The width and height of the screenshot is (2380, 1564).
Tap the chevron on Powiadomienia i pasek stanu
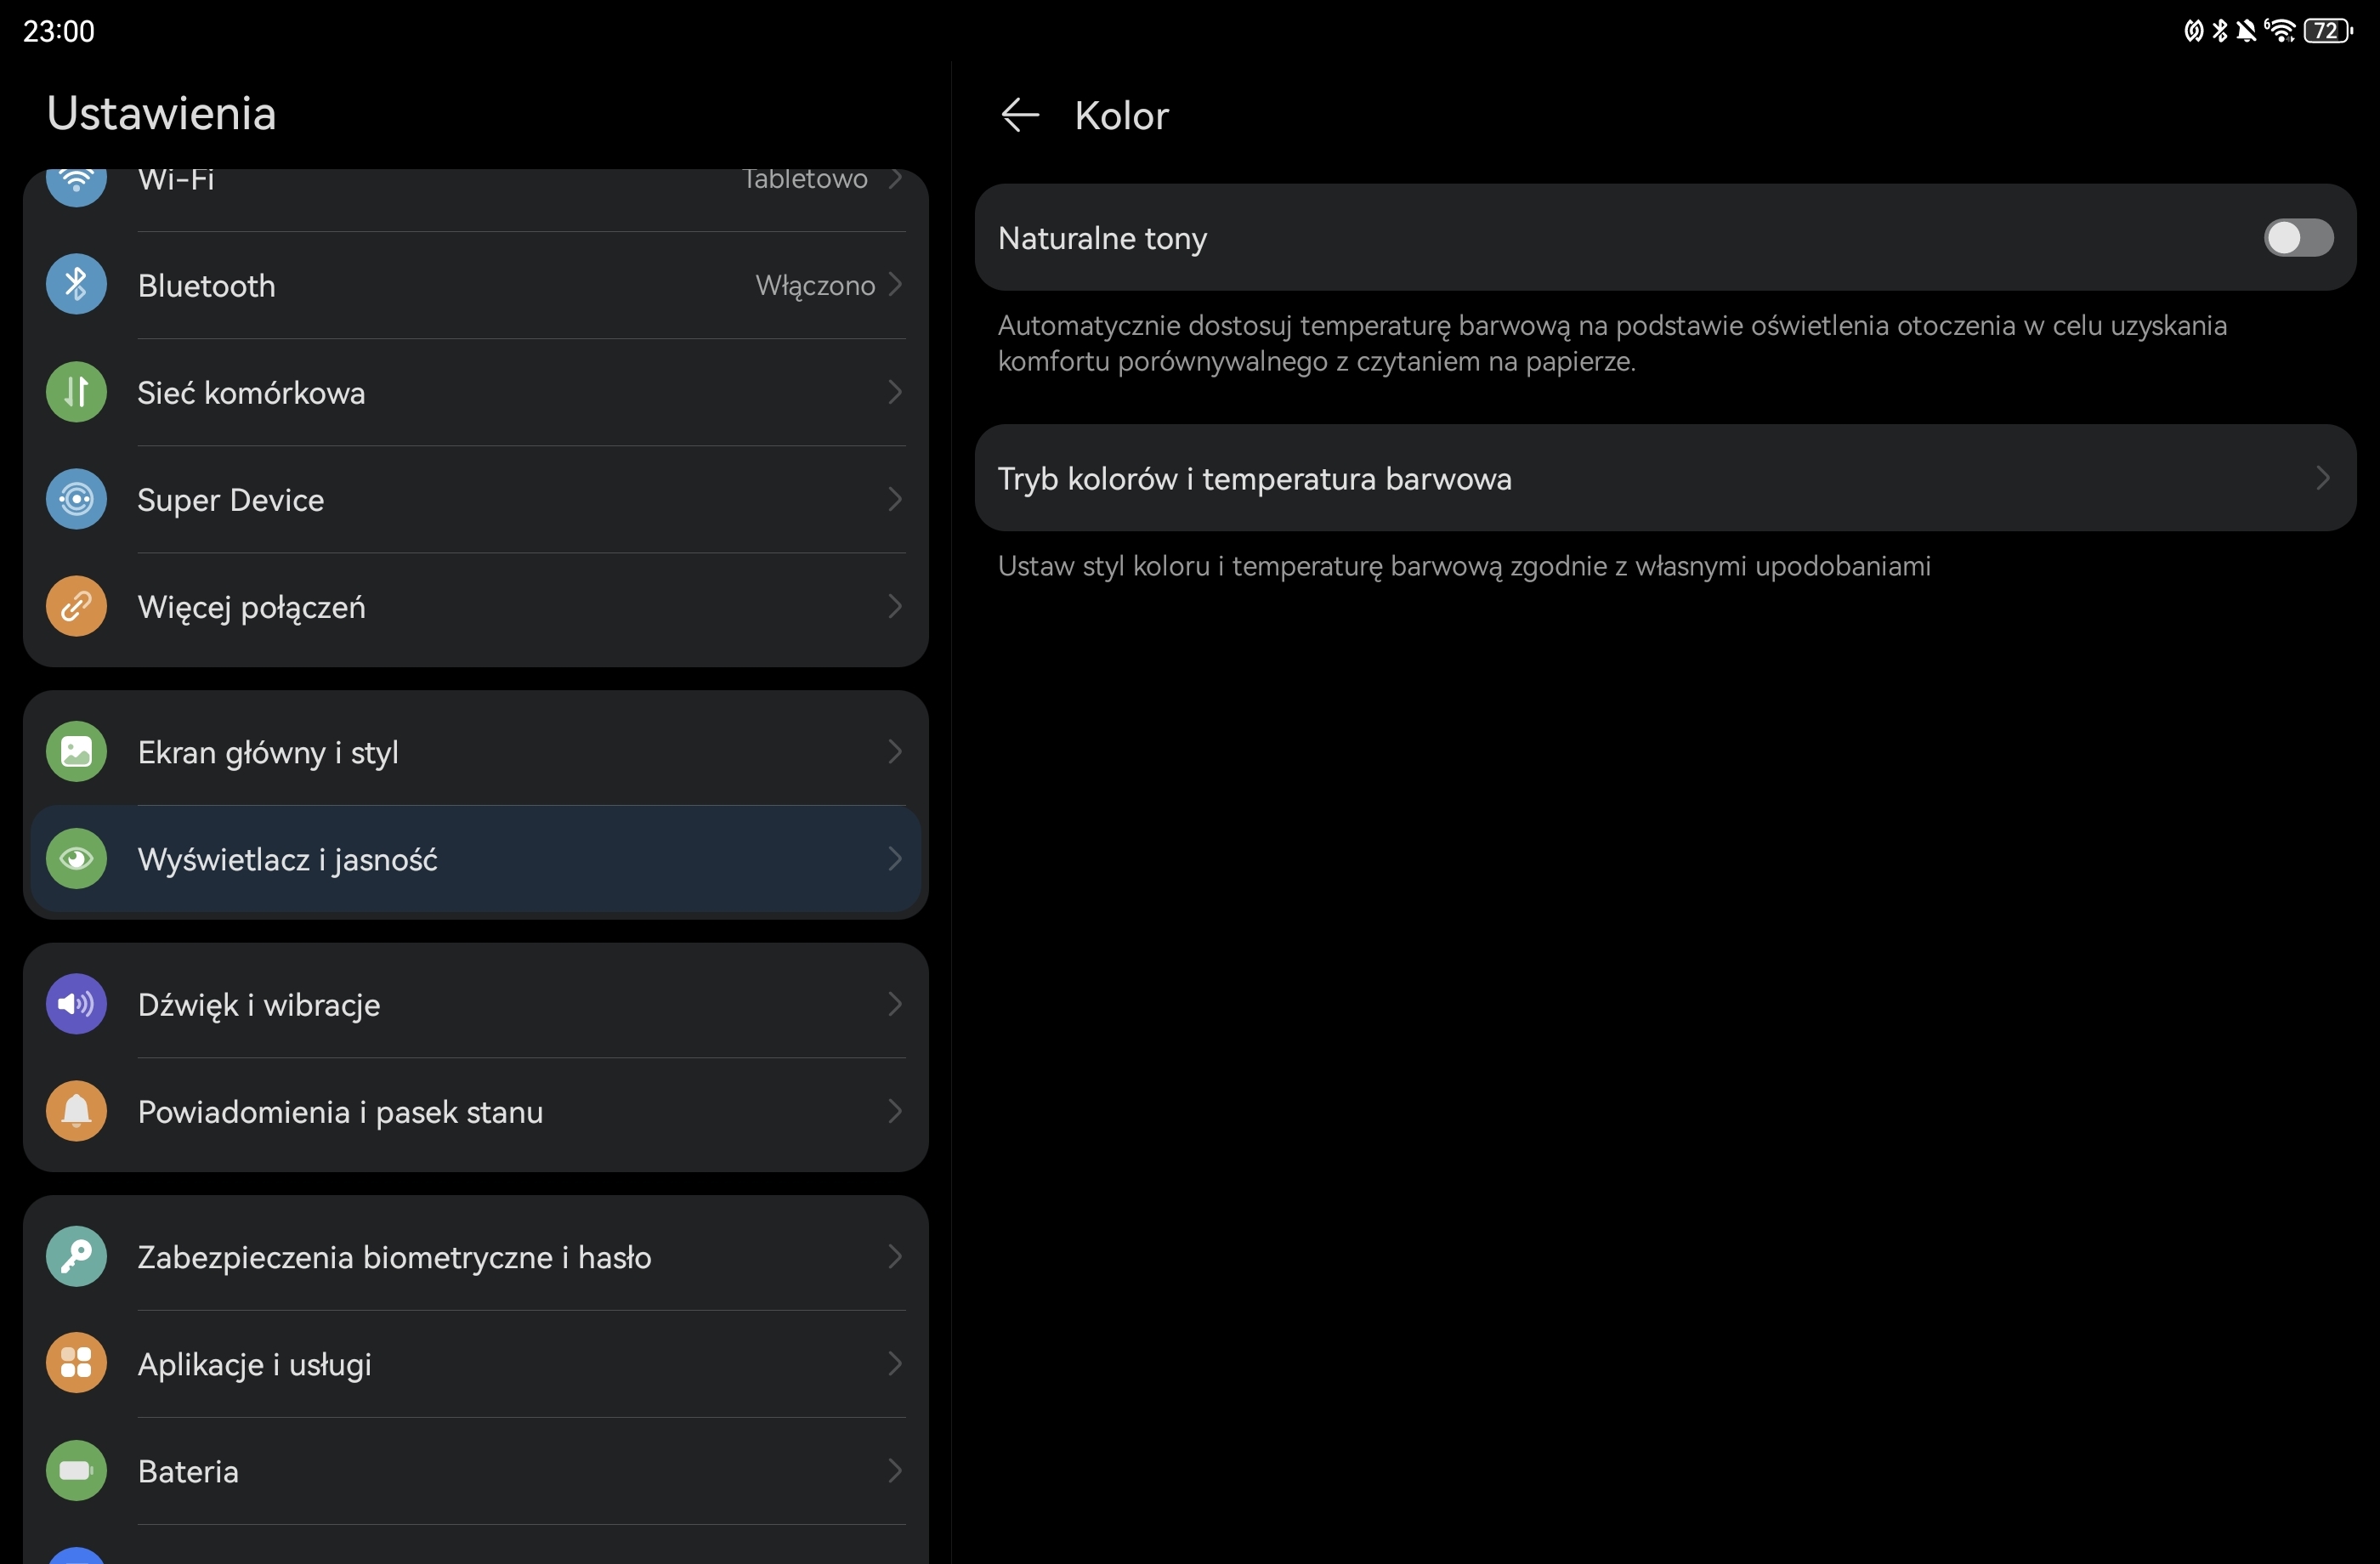coord(896,1111)
